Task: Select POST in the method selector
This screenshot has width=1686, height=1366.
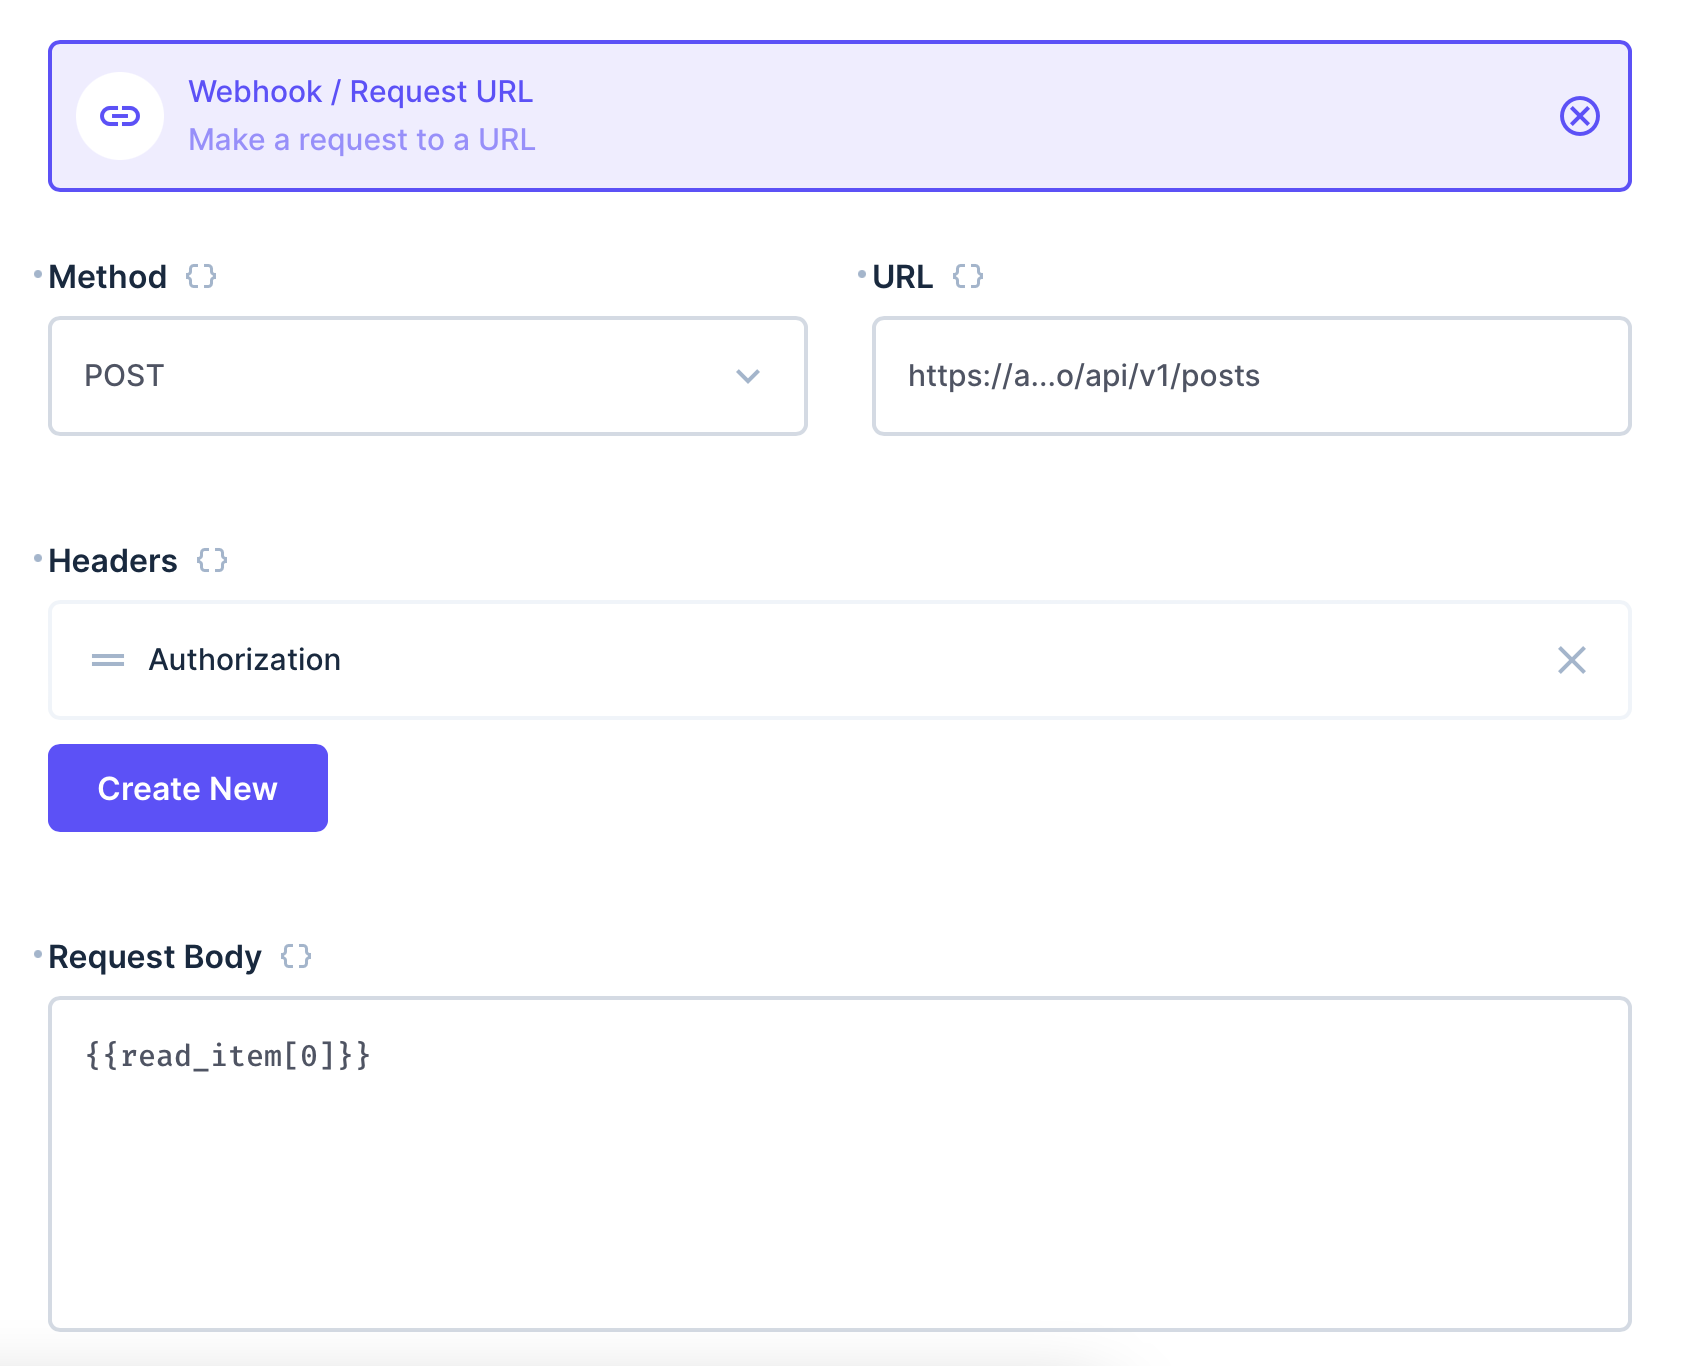Action: [x=124, y=376]
